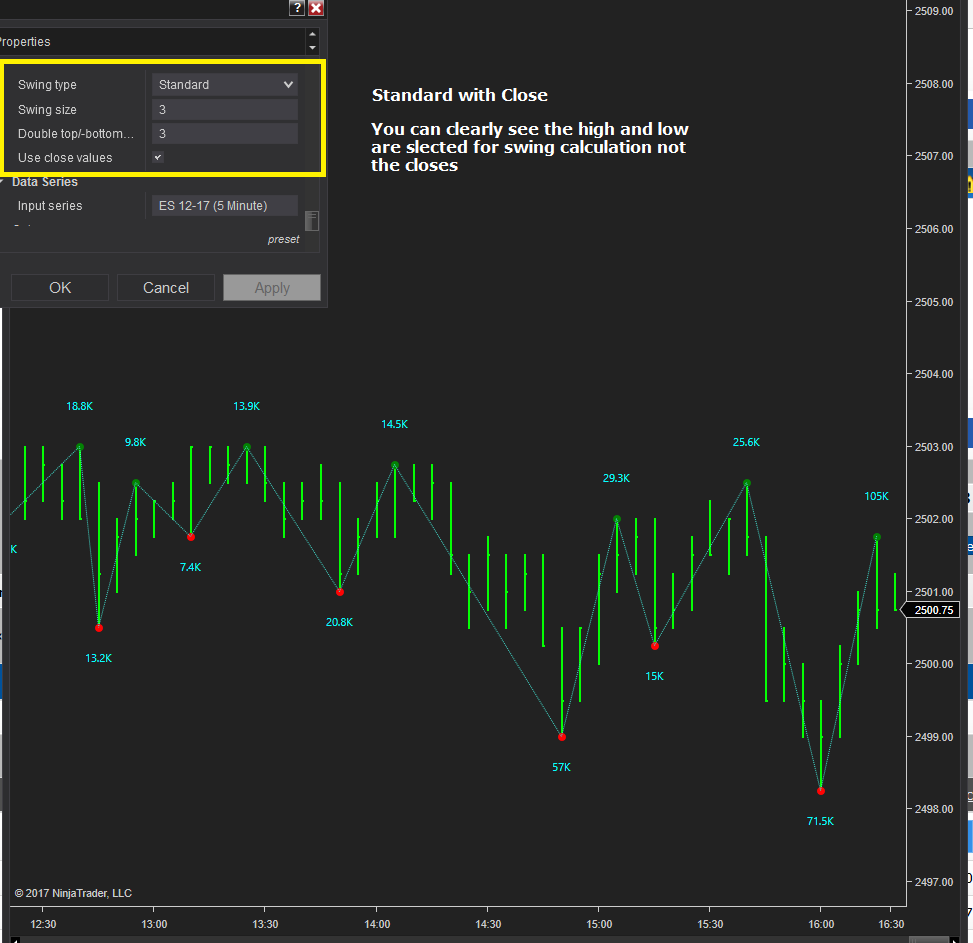
Task: Click the red swing low dot above 57K
Action: 562,737
